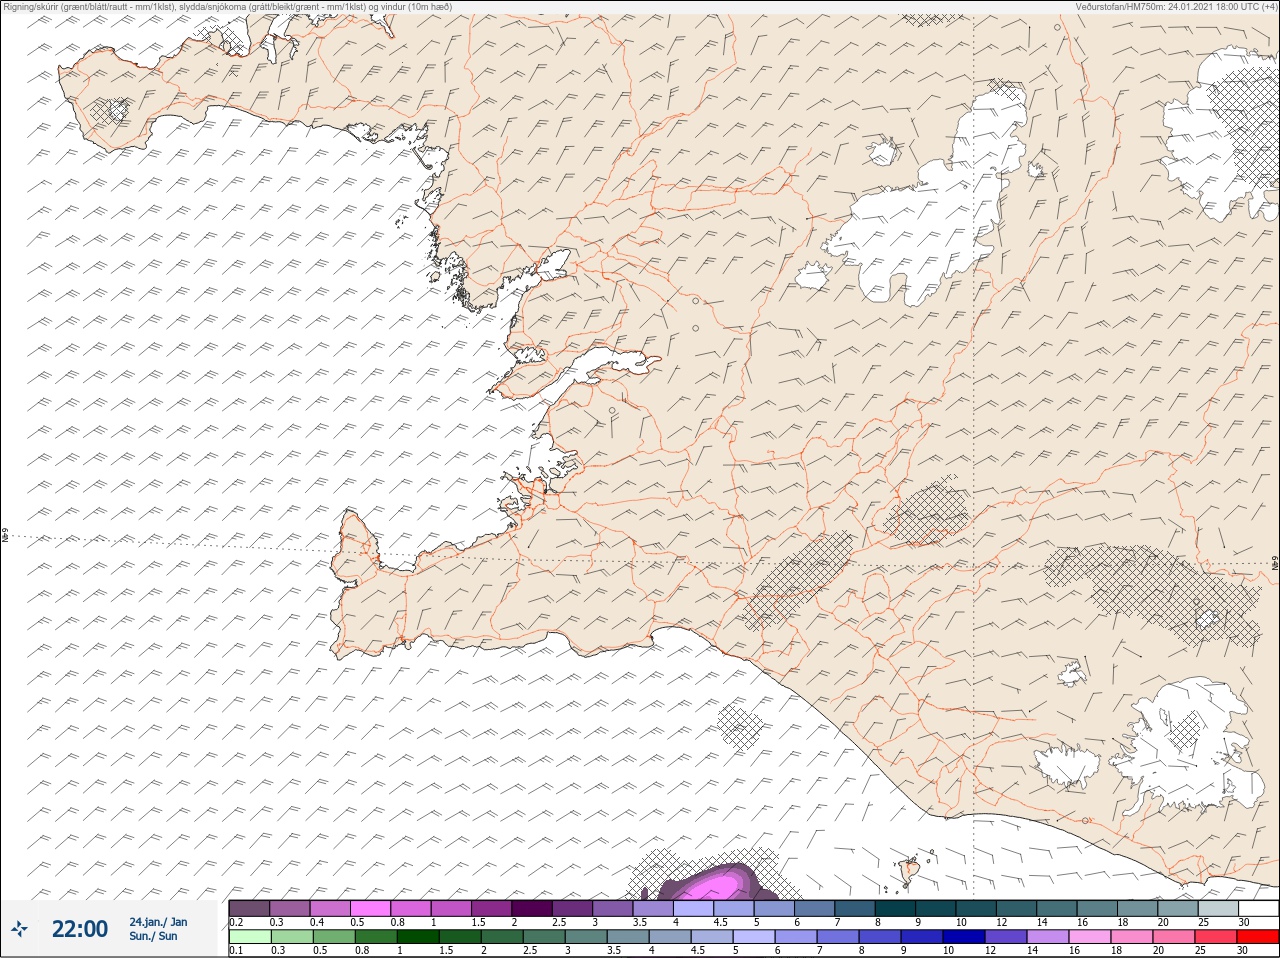Click the 'Sun./ Sun' weekday label

153,936
